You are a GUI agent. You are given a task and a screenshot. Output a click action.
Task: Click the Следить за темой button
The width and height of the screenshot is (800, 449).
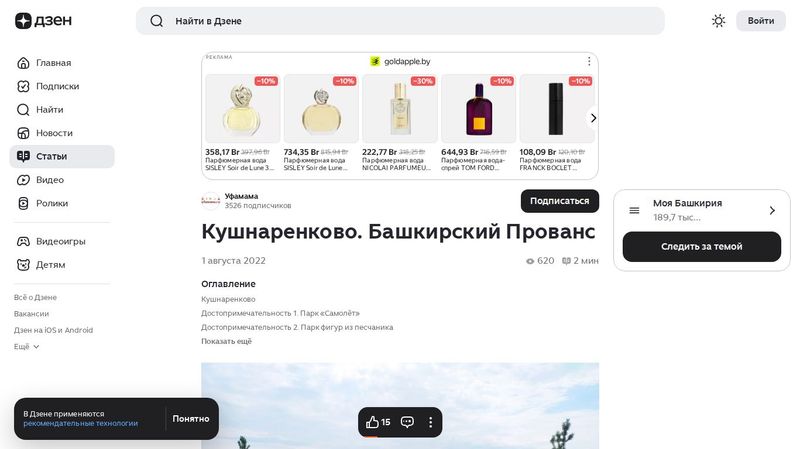coord(701,247)
